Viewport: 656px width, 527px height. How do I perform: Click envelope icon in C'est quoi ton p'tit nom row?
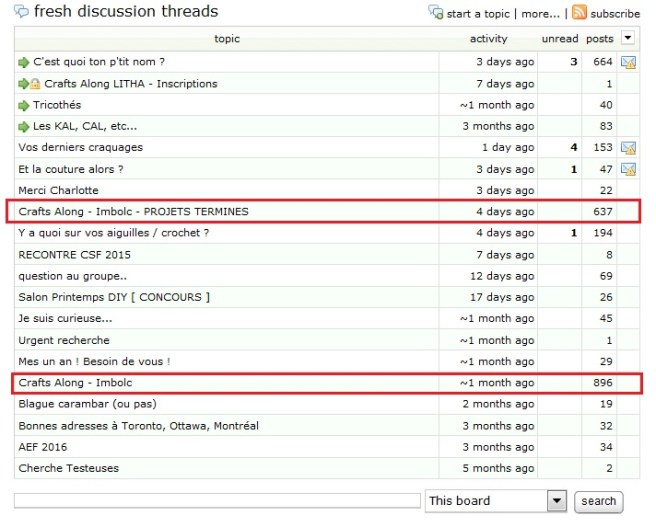coord(629,63)
